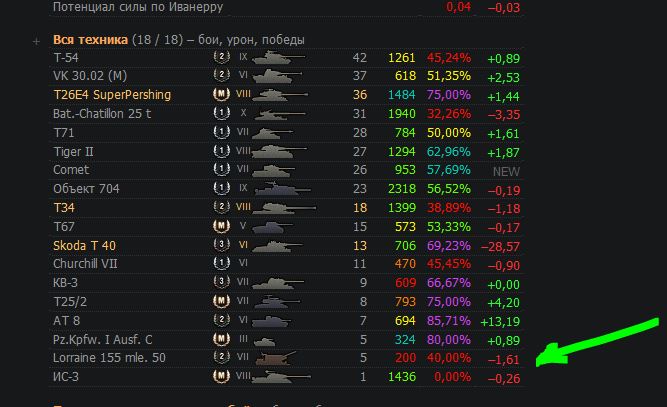Click the 32,26% win rate of Bat.-Chatillon
The image size is (667, 407).
tap(449, 114)
